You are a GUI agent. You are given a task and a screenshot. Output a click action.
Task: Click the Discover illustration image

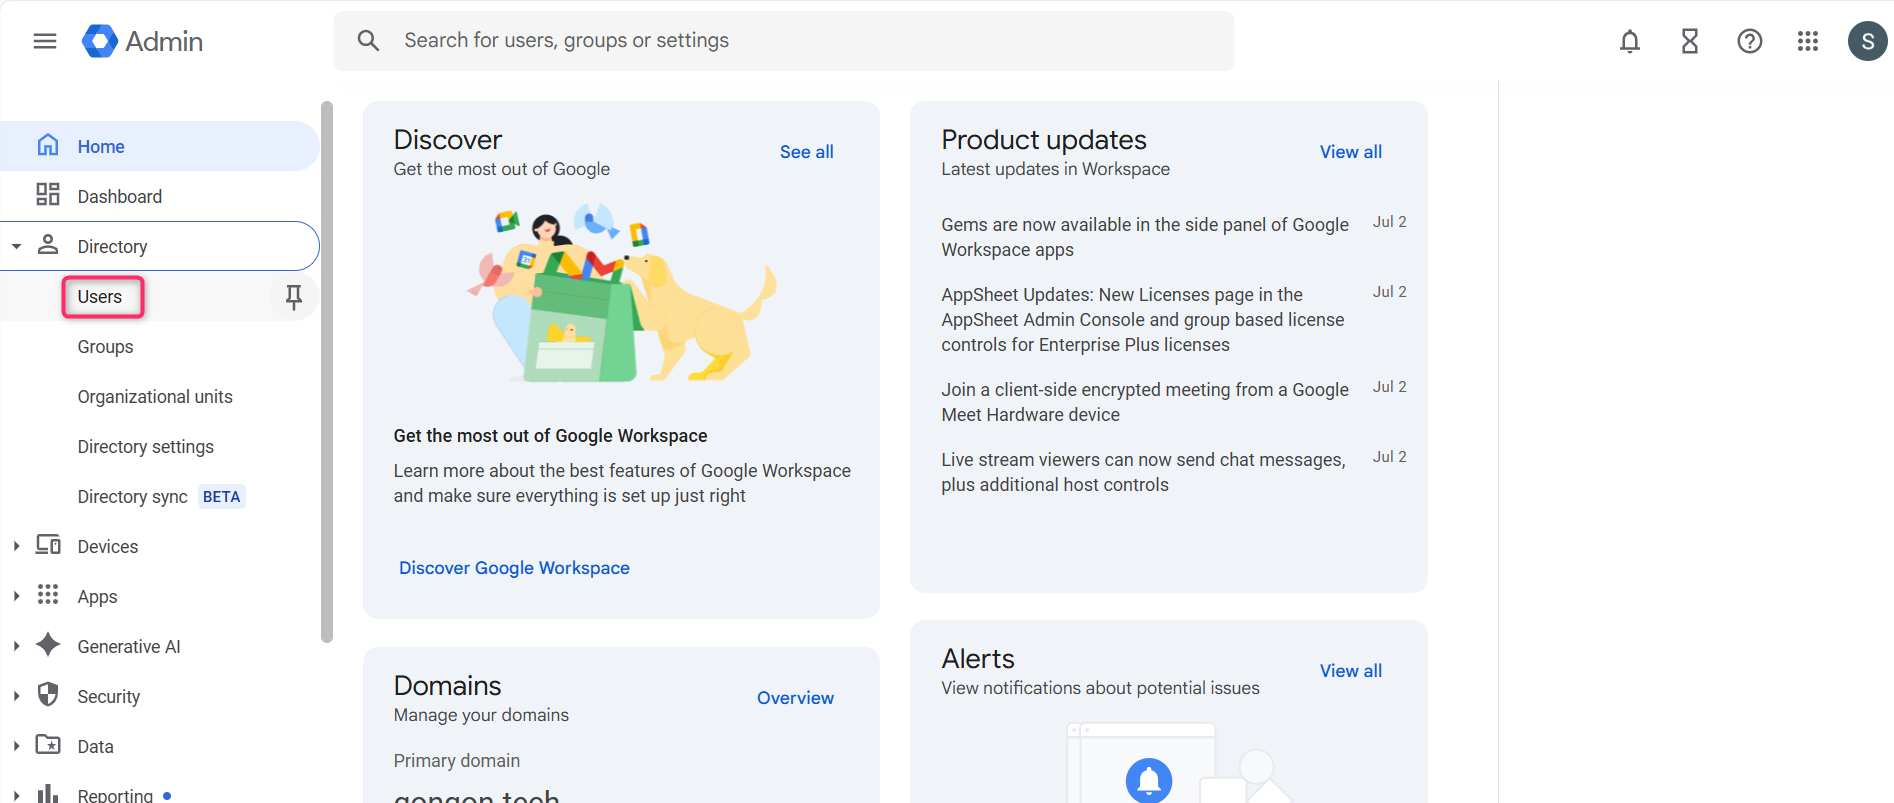point(621,293)
